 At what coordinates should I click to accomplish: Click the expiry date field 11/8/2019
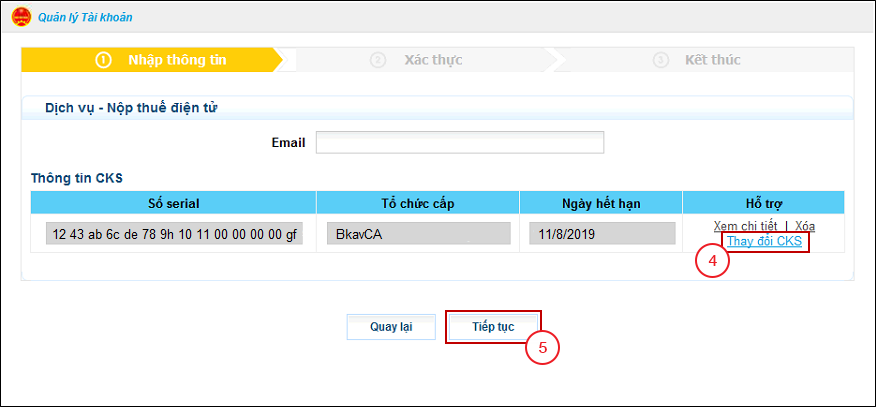[x=601, y=234]
